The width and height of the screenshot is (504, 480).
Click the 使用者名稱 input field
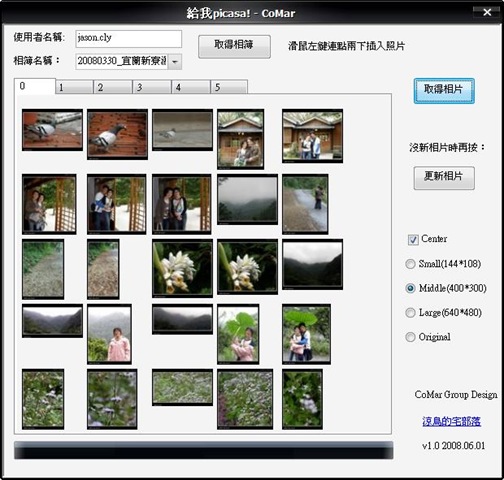[x=129, y=39]
